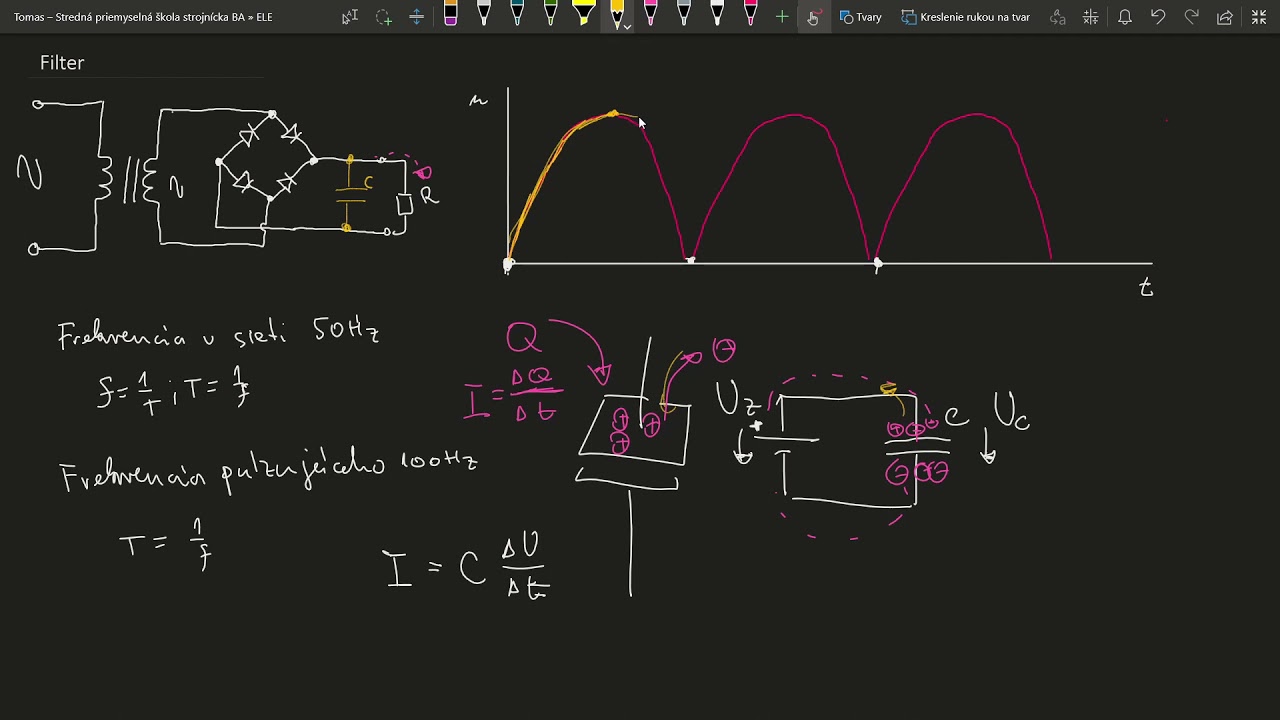The image size is (1280, 720).
Task: Select the white pen before the magenta pen
Action: (717, 15)
